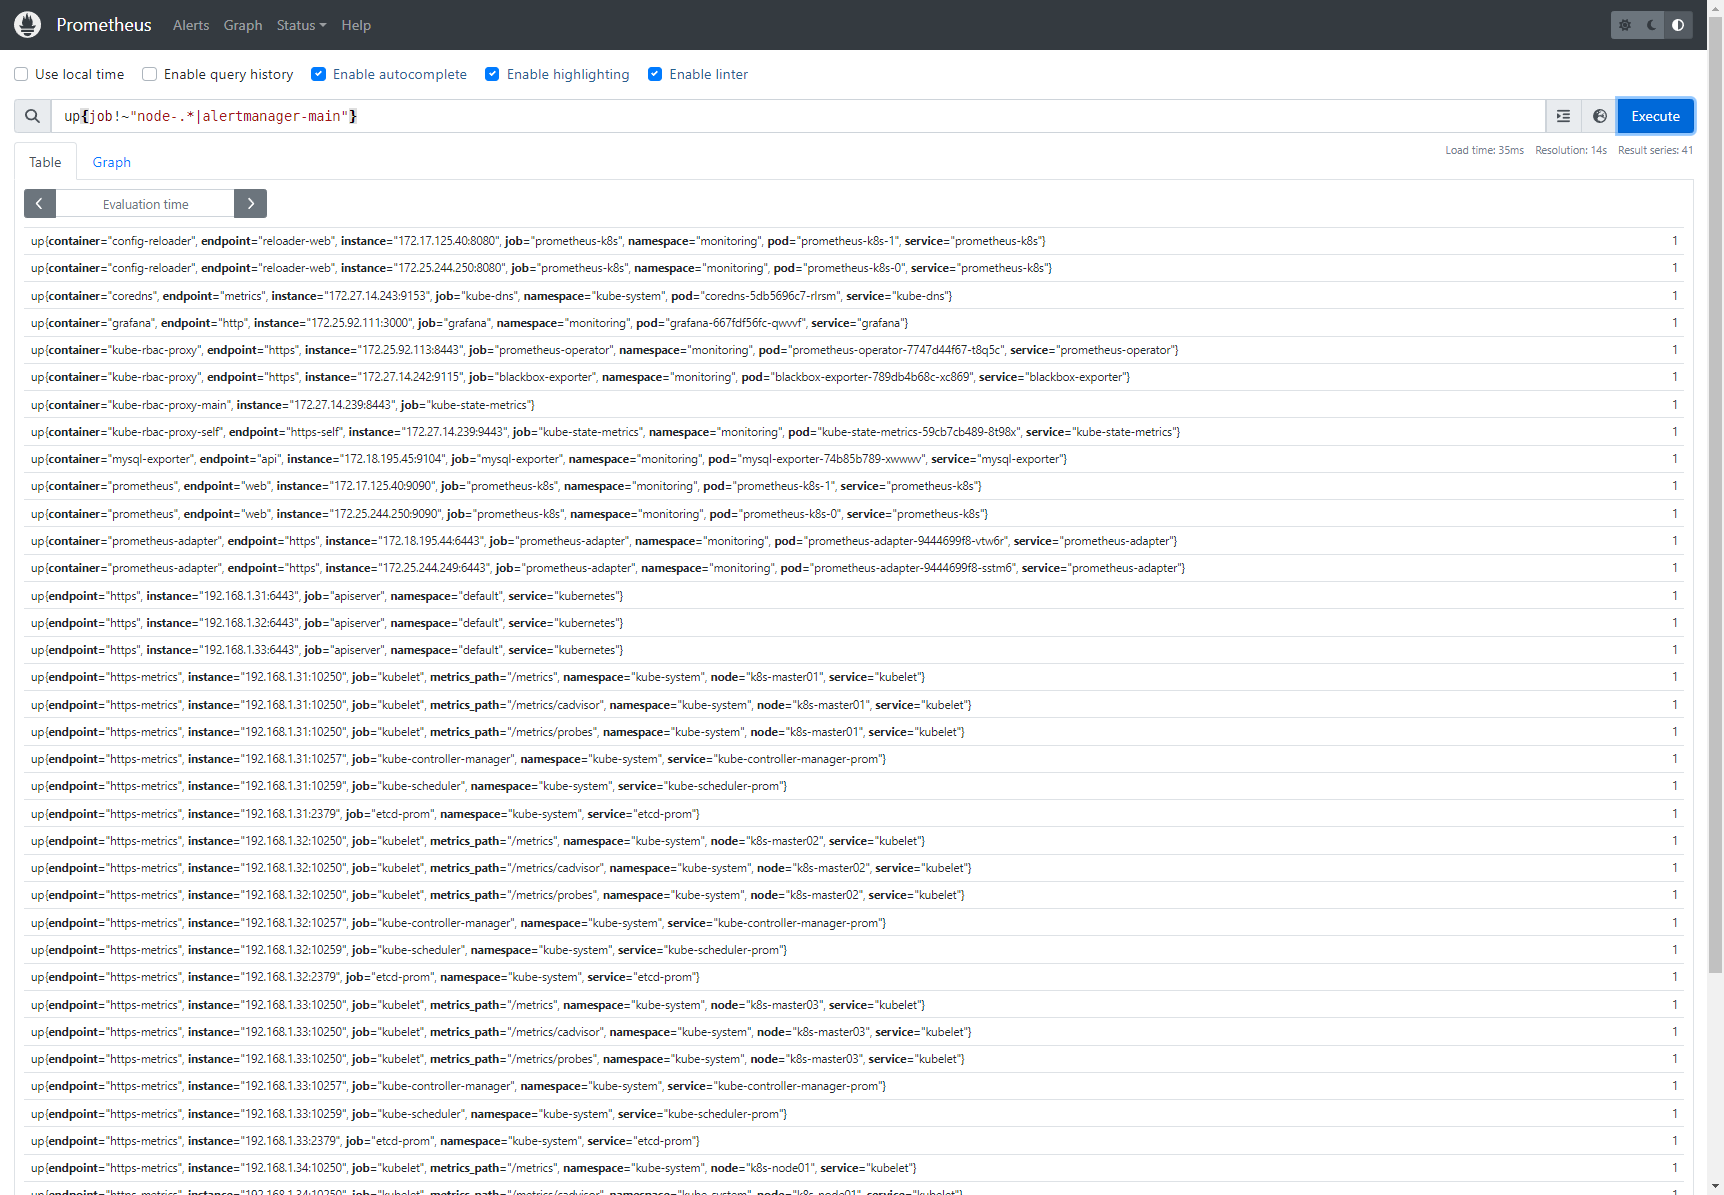Image resolution: width=1724 pixels, height=1195 pixels.
Task: Click the Prometheus flame logo
Action: tap(28, 25)
